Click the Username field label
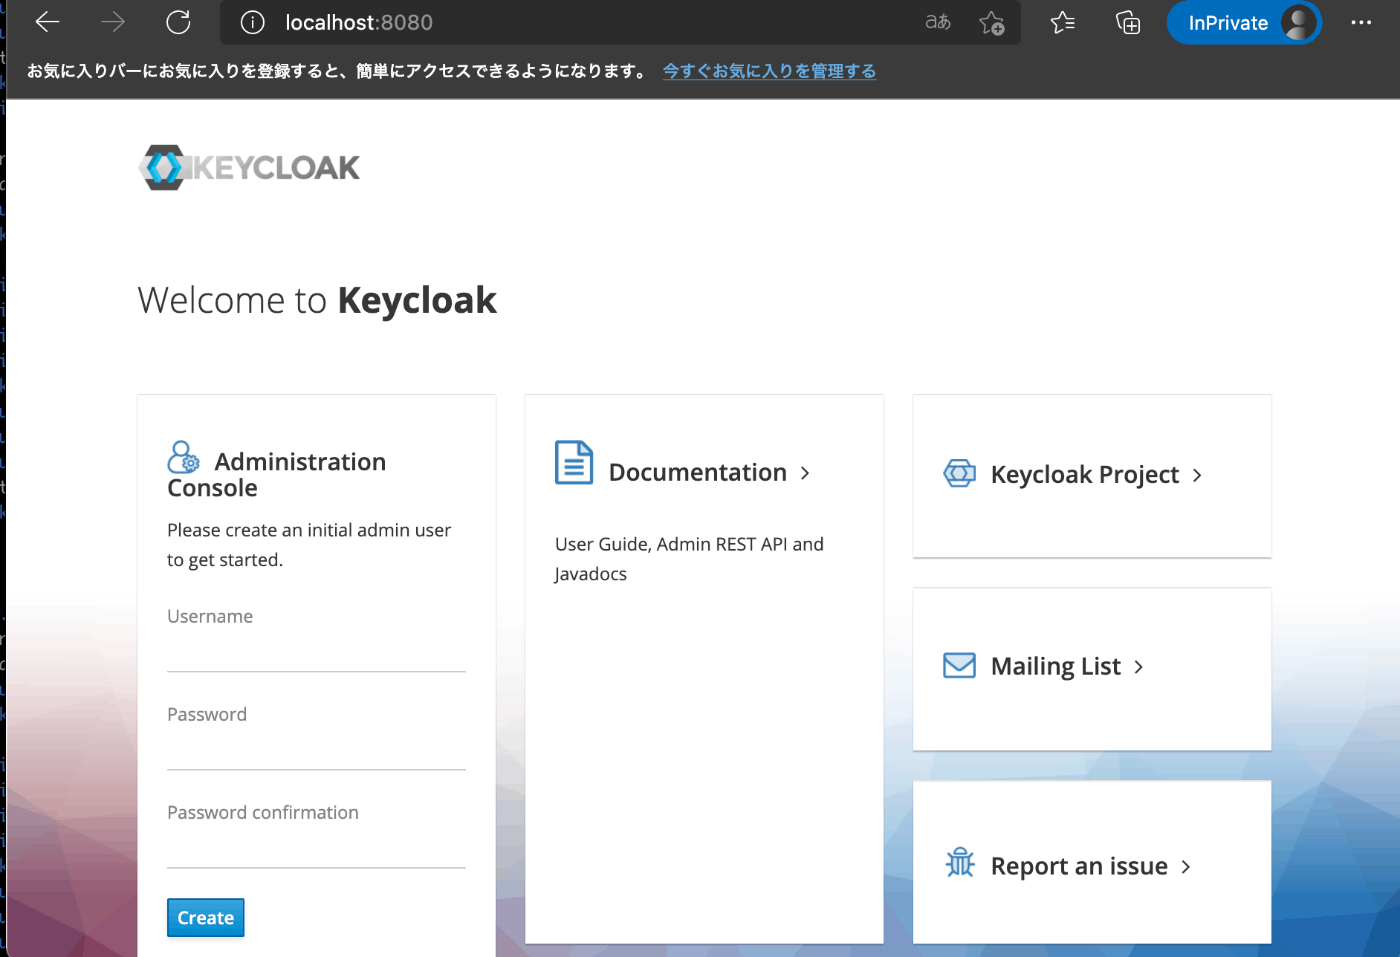The width and height of the screenshot is (1400, 957). pyautogui.click(x=210, y=617)
